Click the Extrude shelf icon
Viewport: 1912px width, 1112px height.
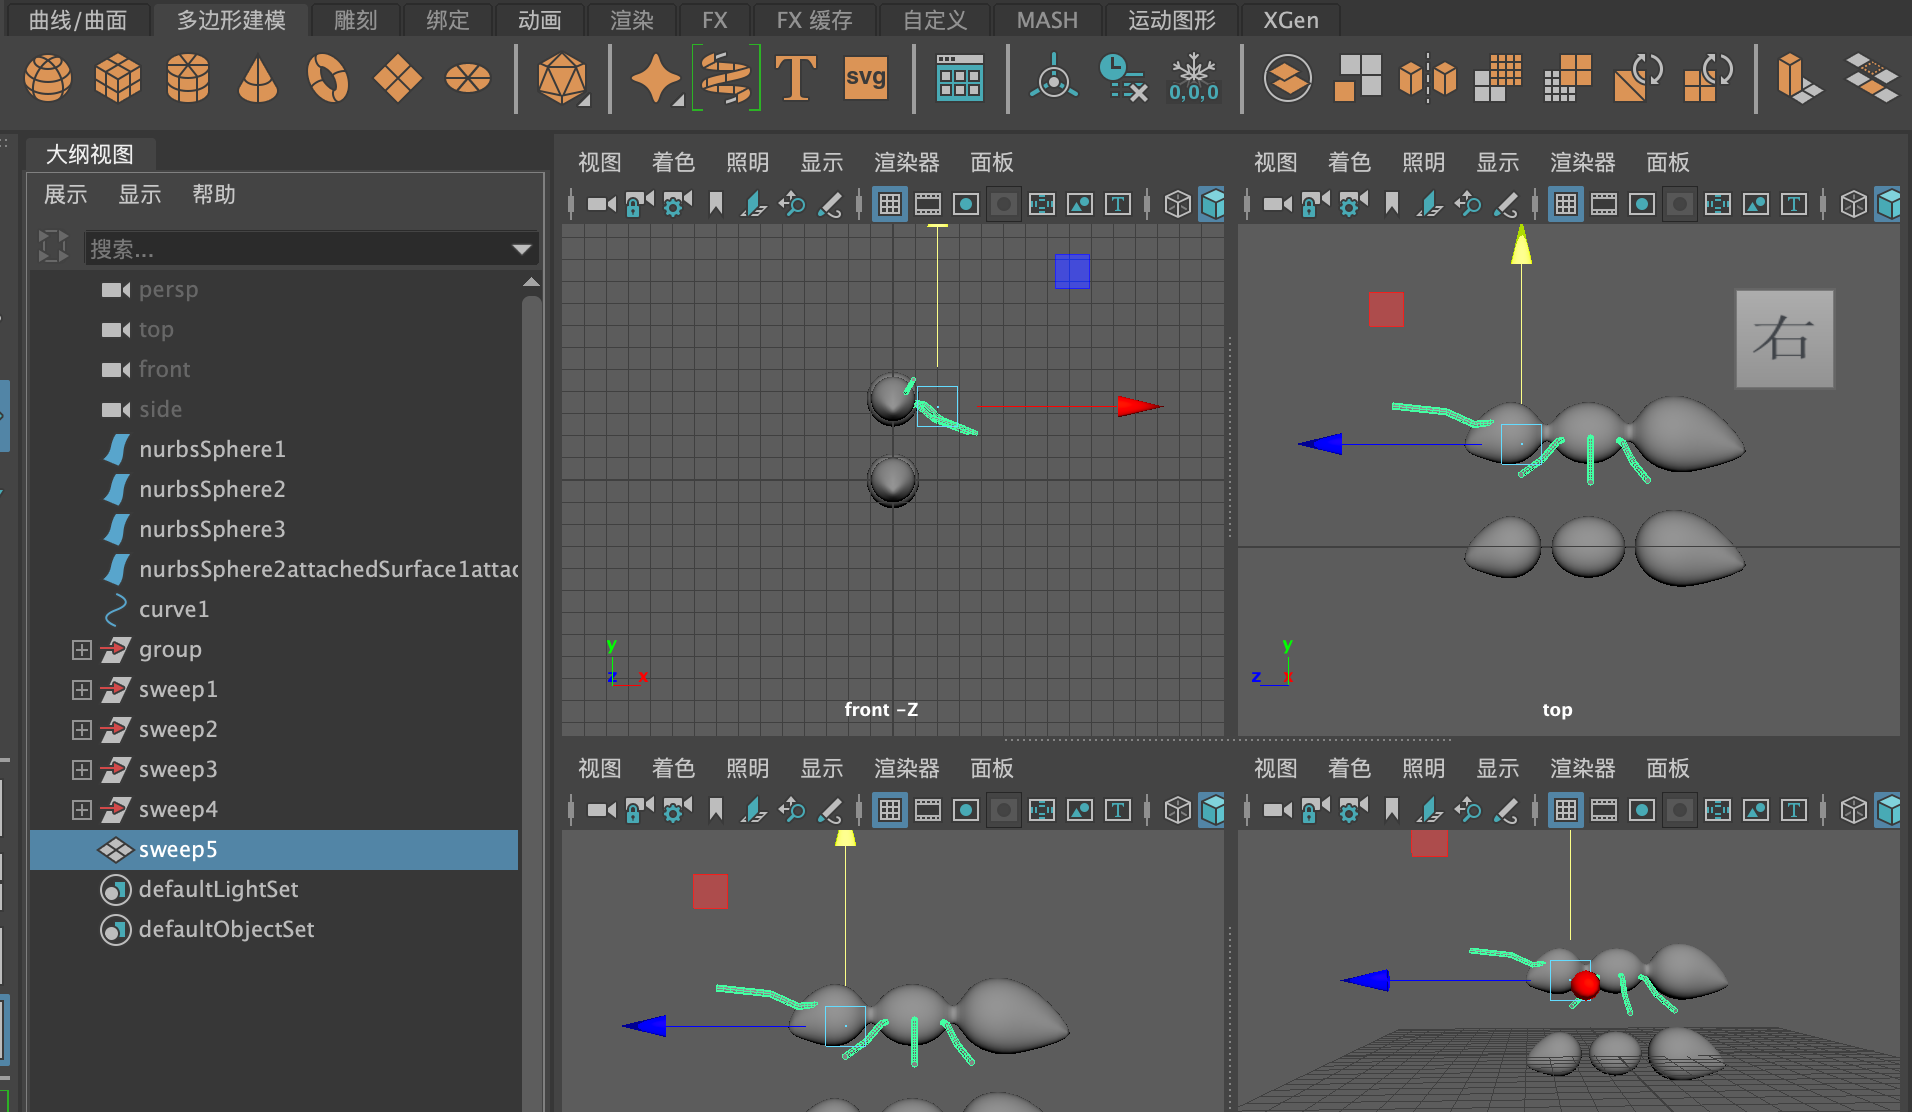click(1798, 78)
